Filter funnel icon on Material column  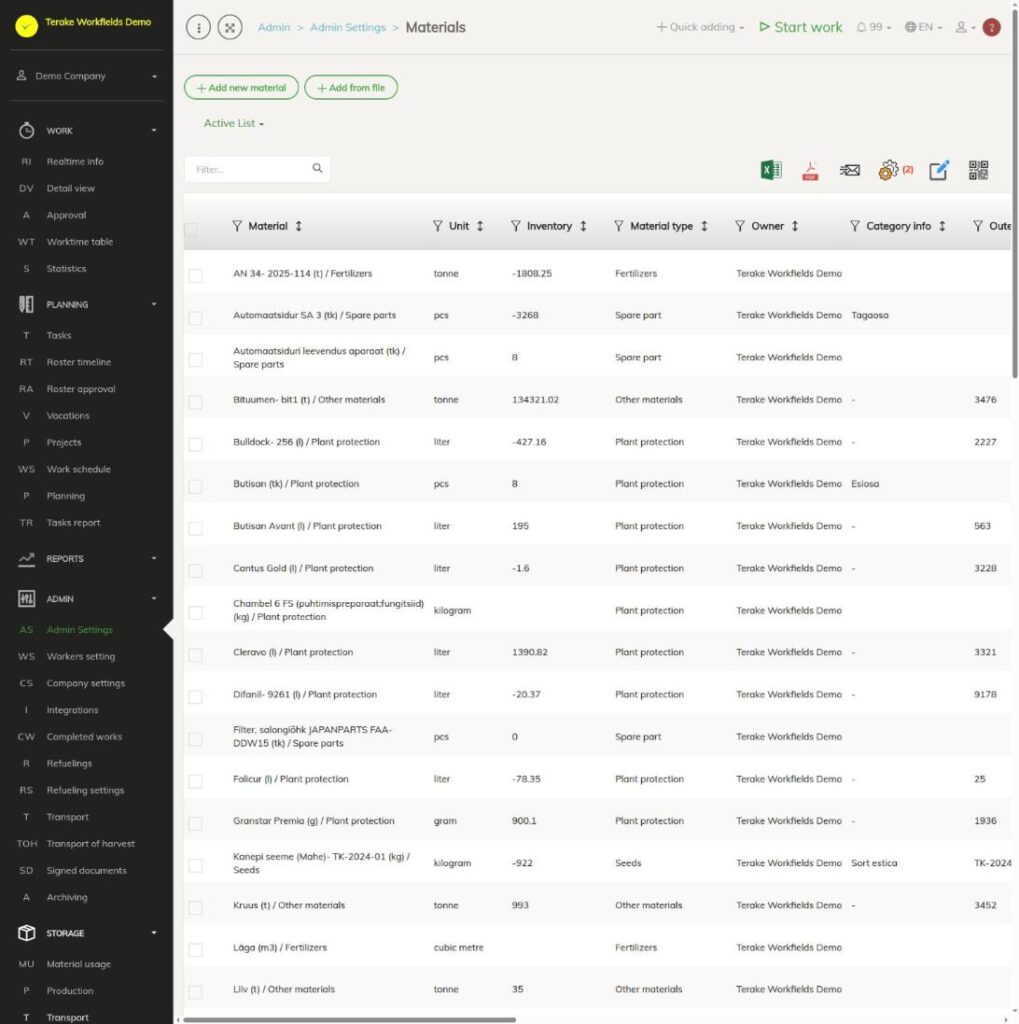pyautogui.click(x=237, y=226)
